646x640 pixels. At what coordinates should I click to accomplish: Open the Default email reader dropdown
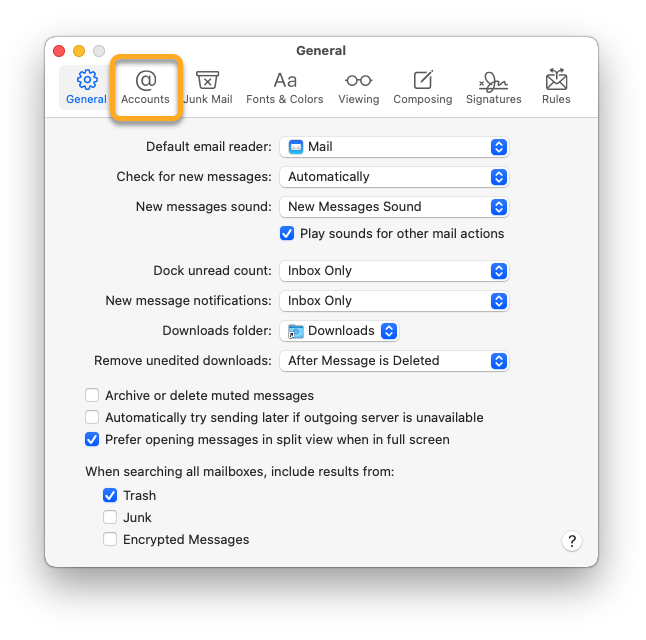click(394, 147)
